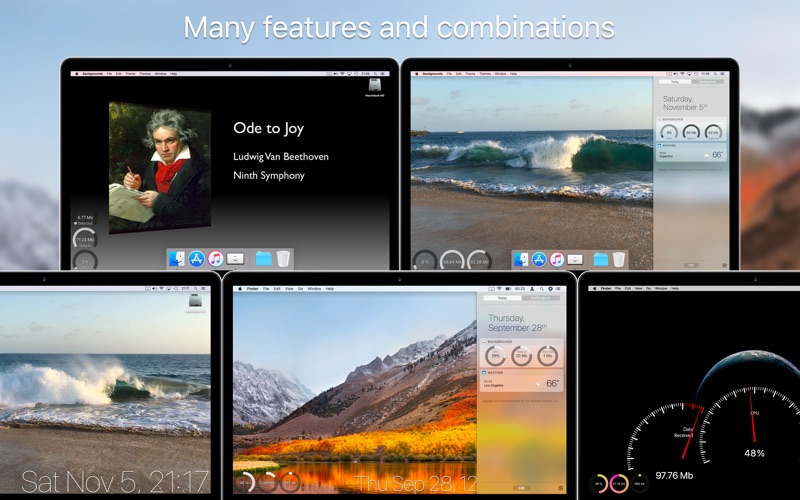Open View menu on the mountain screen
This screenshot has height=500, width=800.
pos(289,289)
